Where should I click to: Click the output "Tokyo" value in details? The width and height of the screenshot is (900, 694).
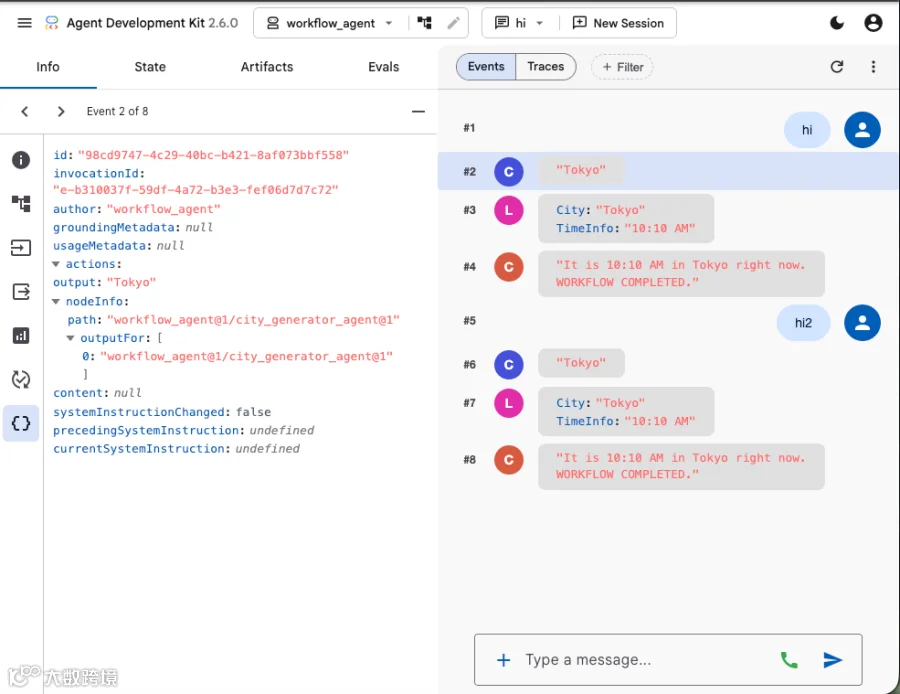(131, 282)
